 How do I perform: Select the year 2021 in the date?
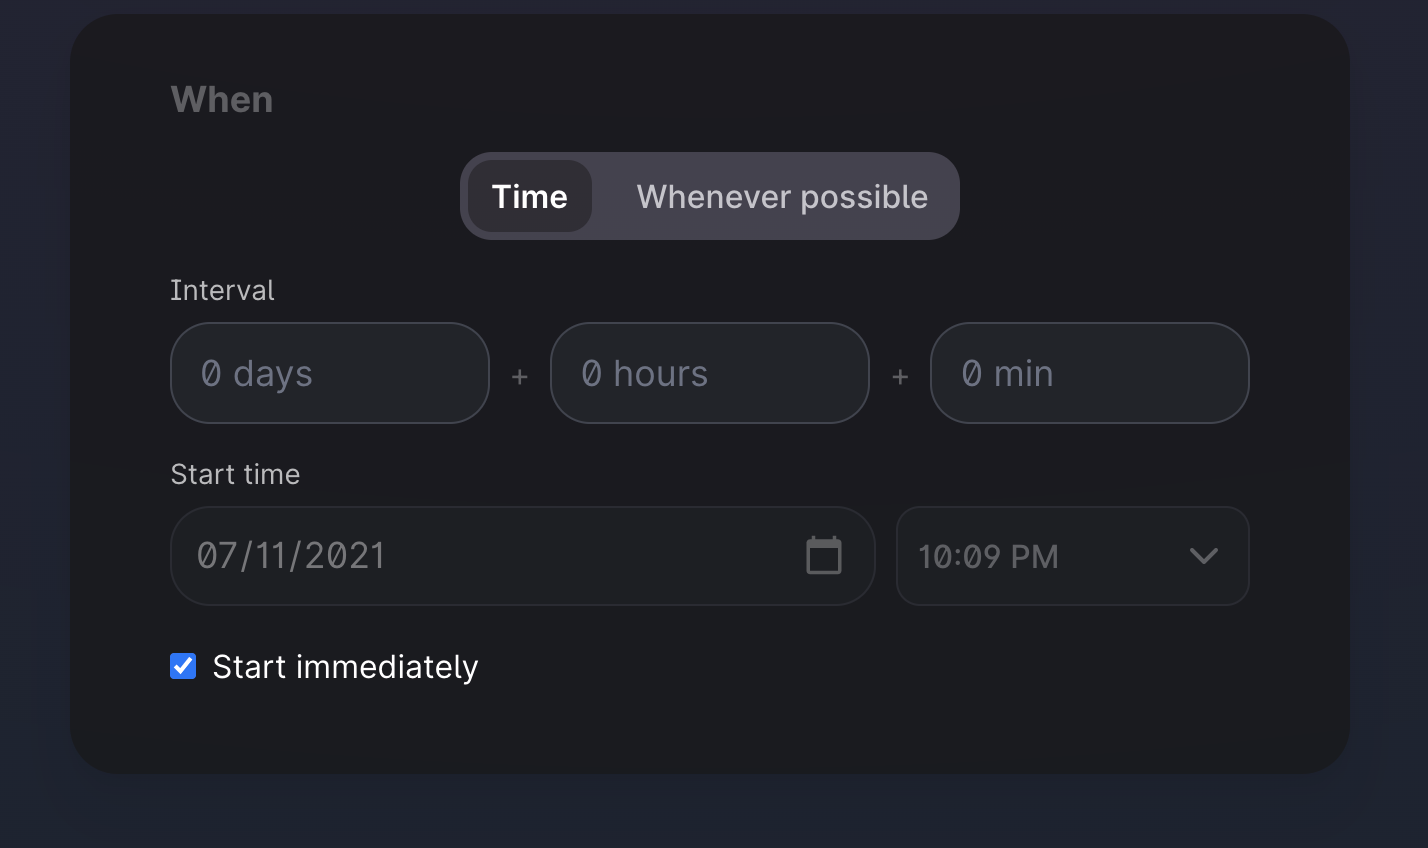coord(345,556)
